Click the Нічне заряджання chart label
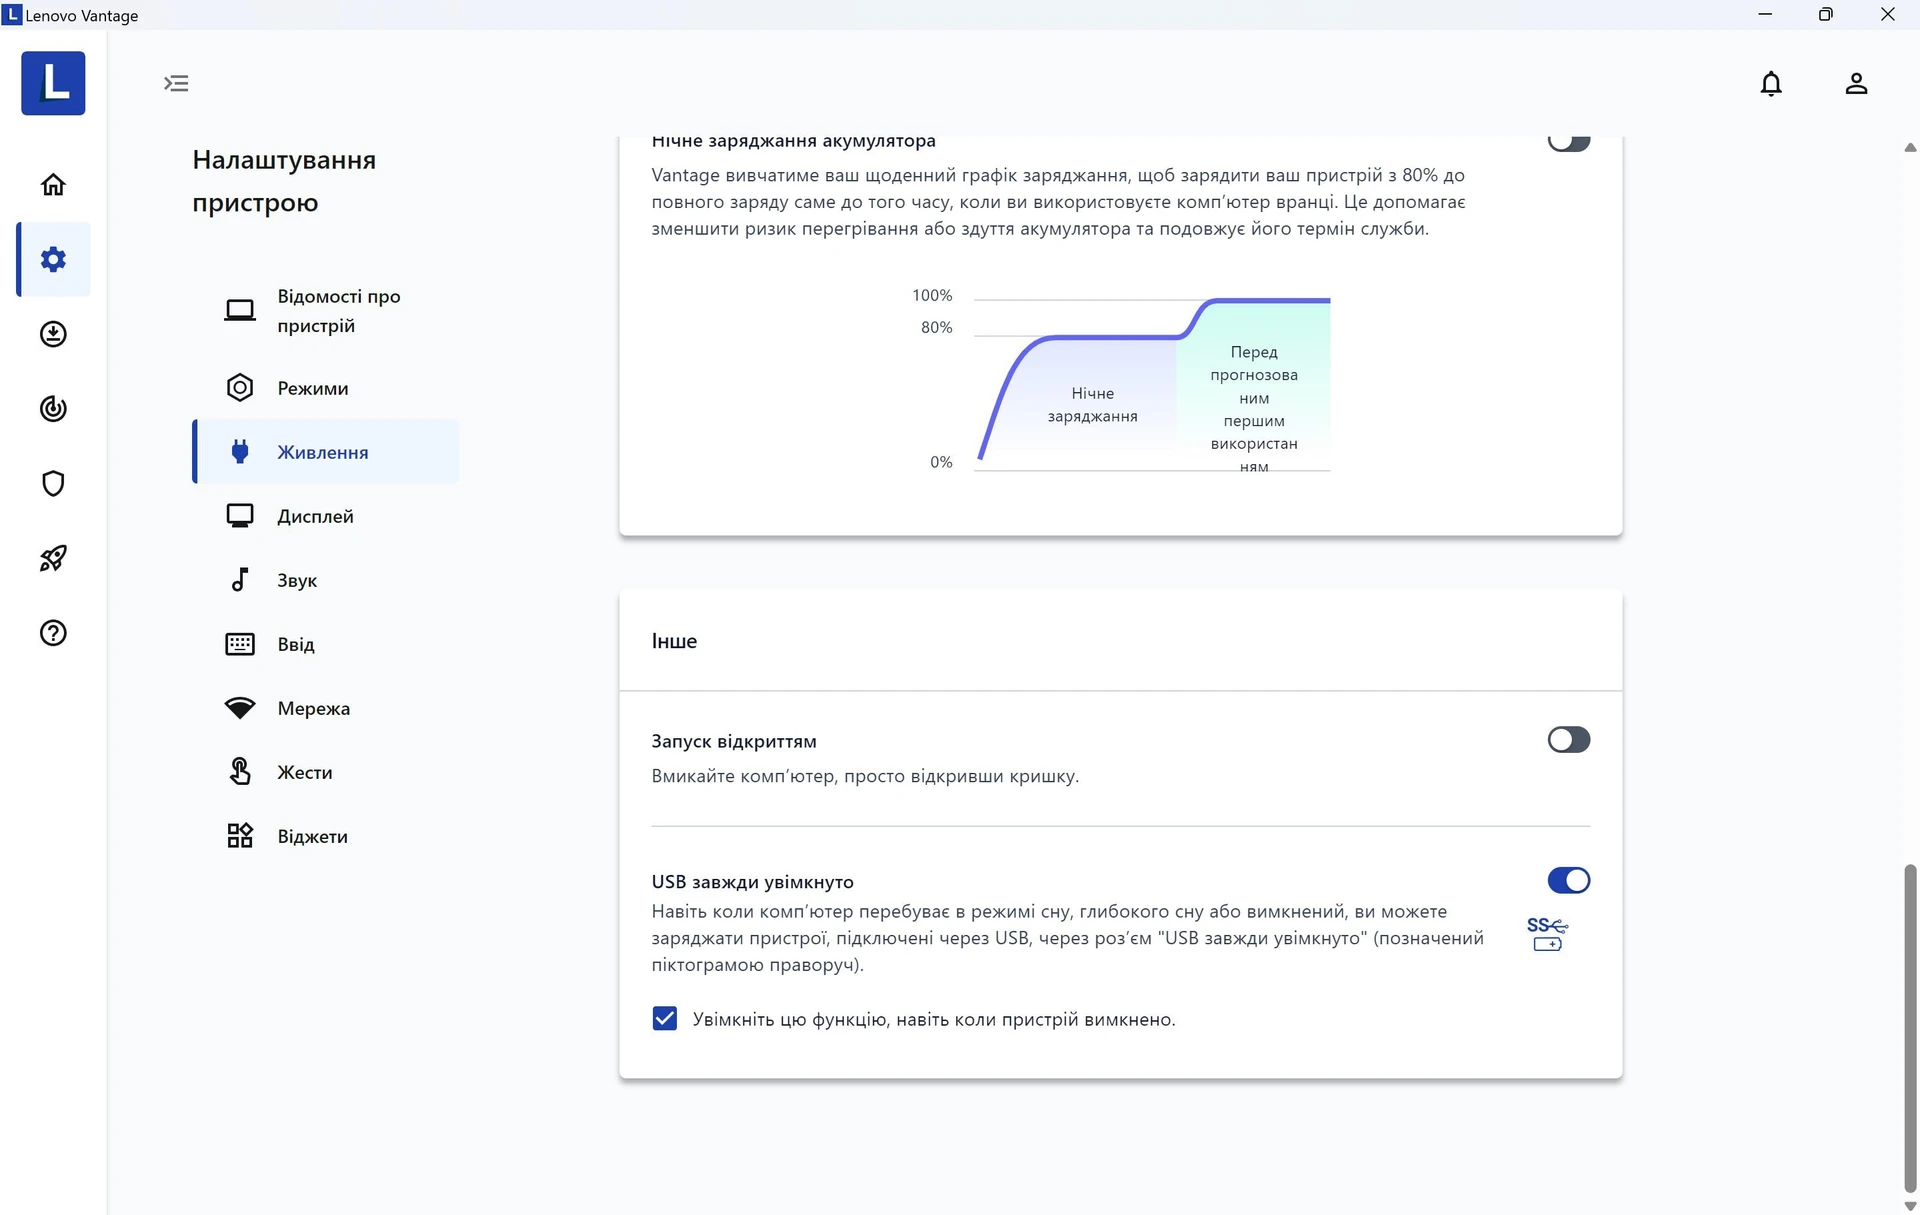1920x1215 pixels. pos(1092,405)
